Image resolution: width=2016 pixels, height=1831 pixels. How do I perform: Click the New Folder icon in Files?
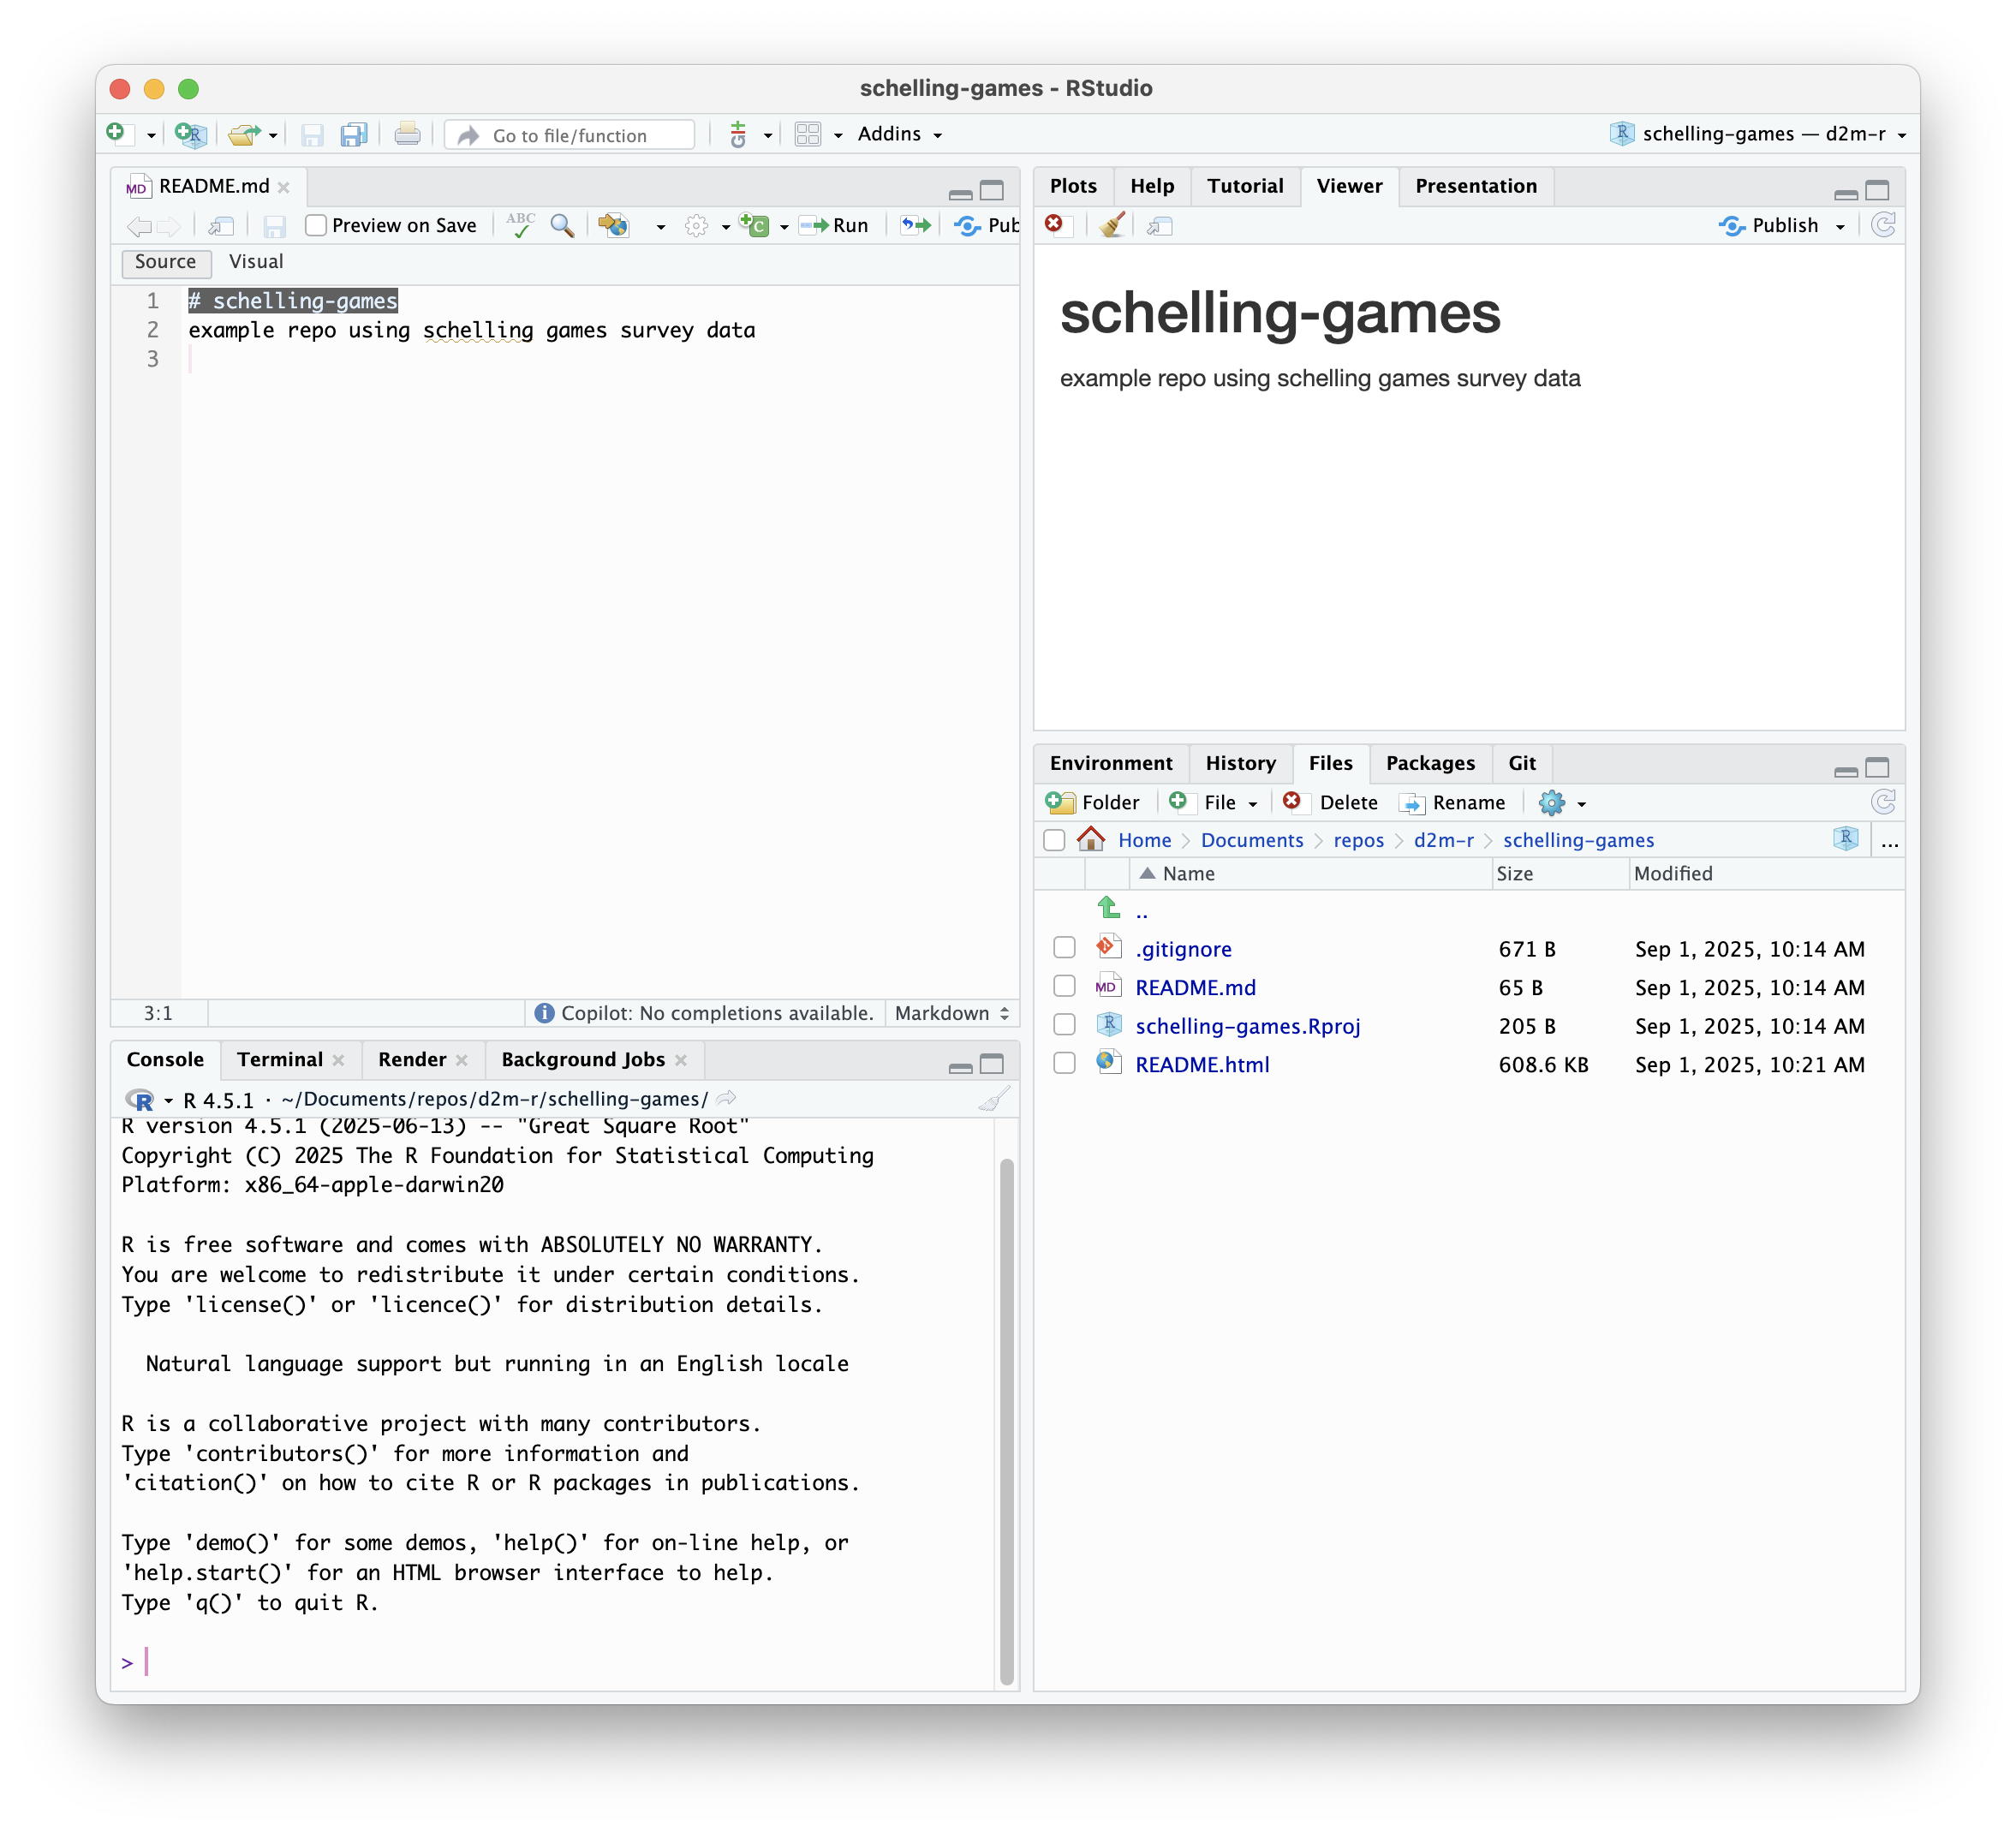point(1059,802)
